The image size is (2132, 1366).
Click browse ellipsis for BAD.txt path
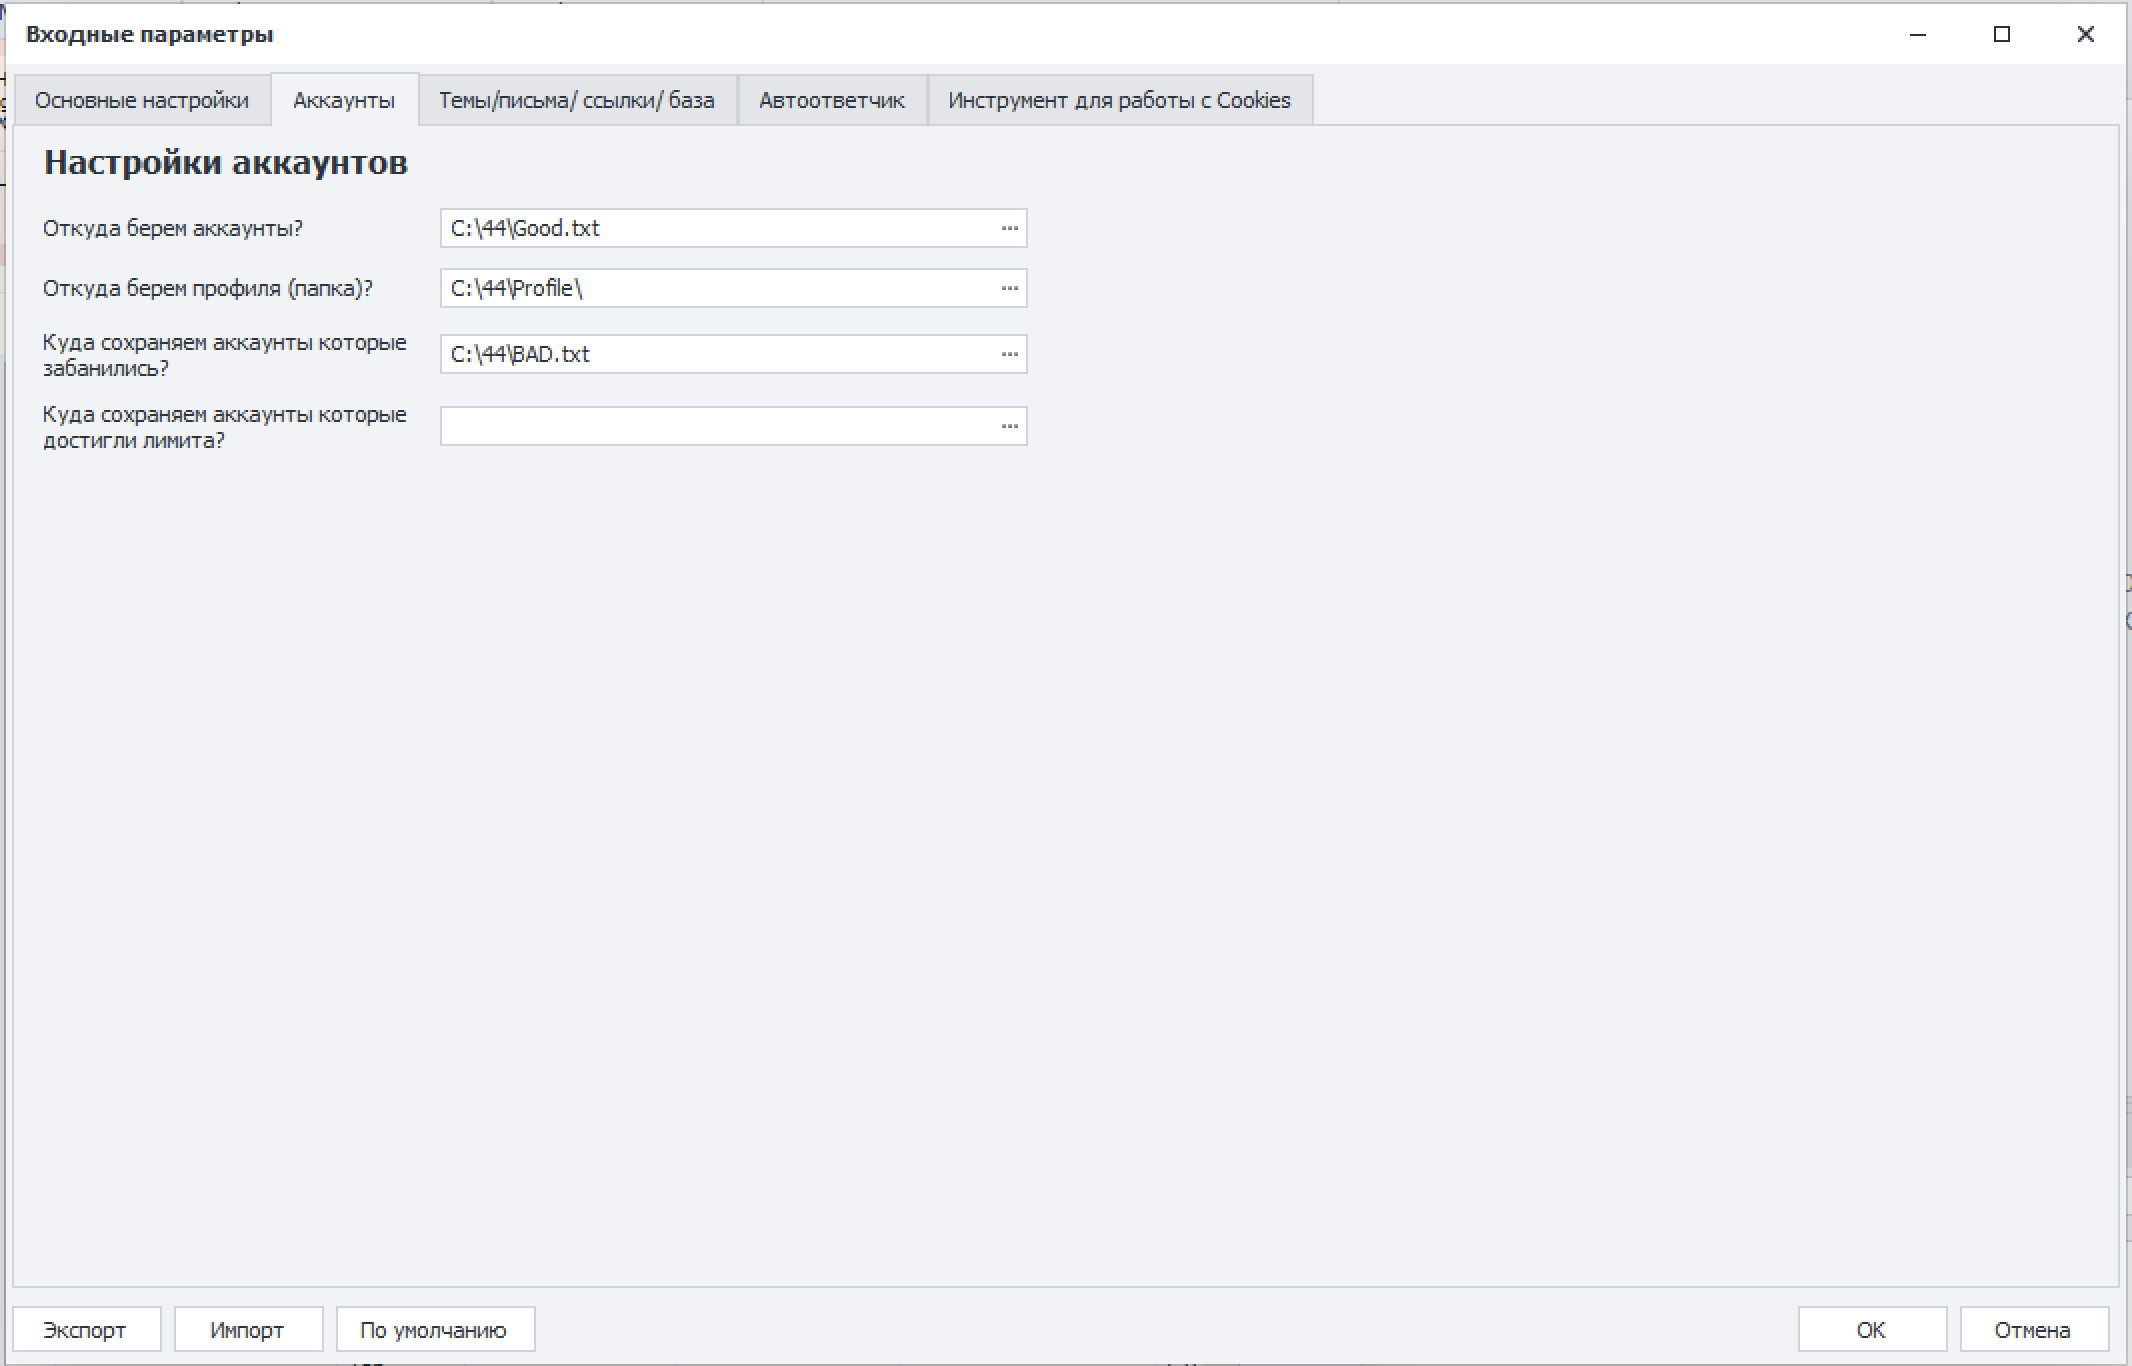point(1009,354)
